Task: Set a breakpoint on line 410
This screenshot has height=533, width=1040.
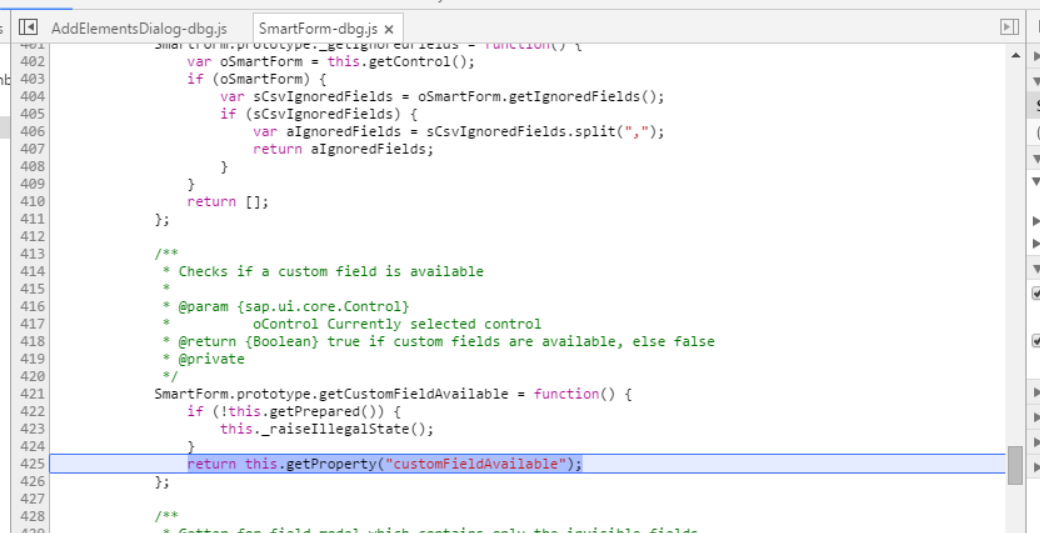Action: [31, 202]
